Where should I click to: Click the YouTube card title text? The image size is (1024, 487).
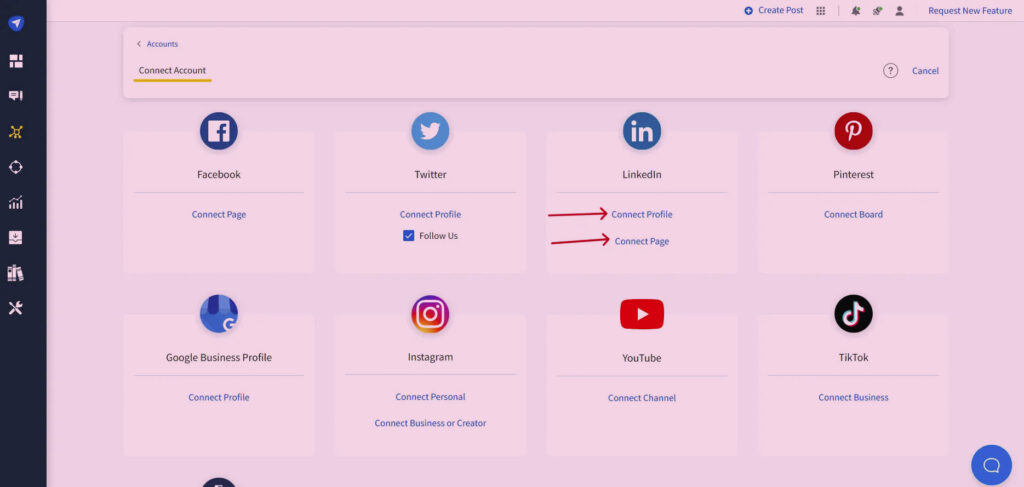pyautogui.click(x=642, y=358)
